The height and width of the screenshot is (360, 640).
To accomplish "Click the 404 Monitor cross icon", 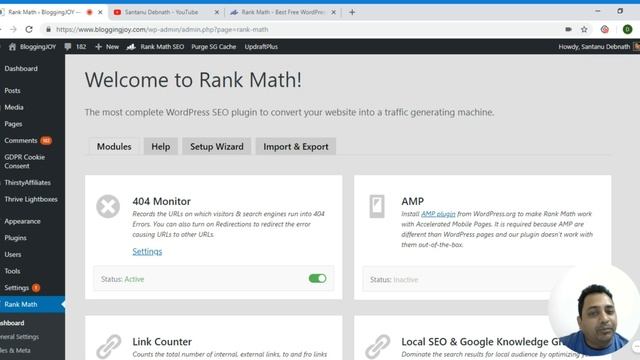I will click(x=108, y=206).
